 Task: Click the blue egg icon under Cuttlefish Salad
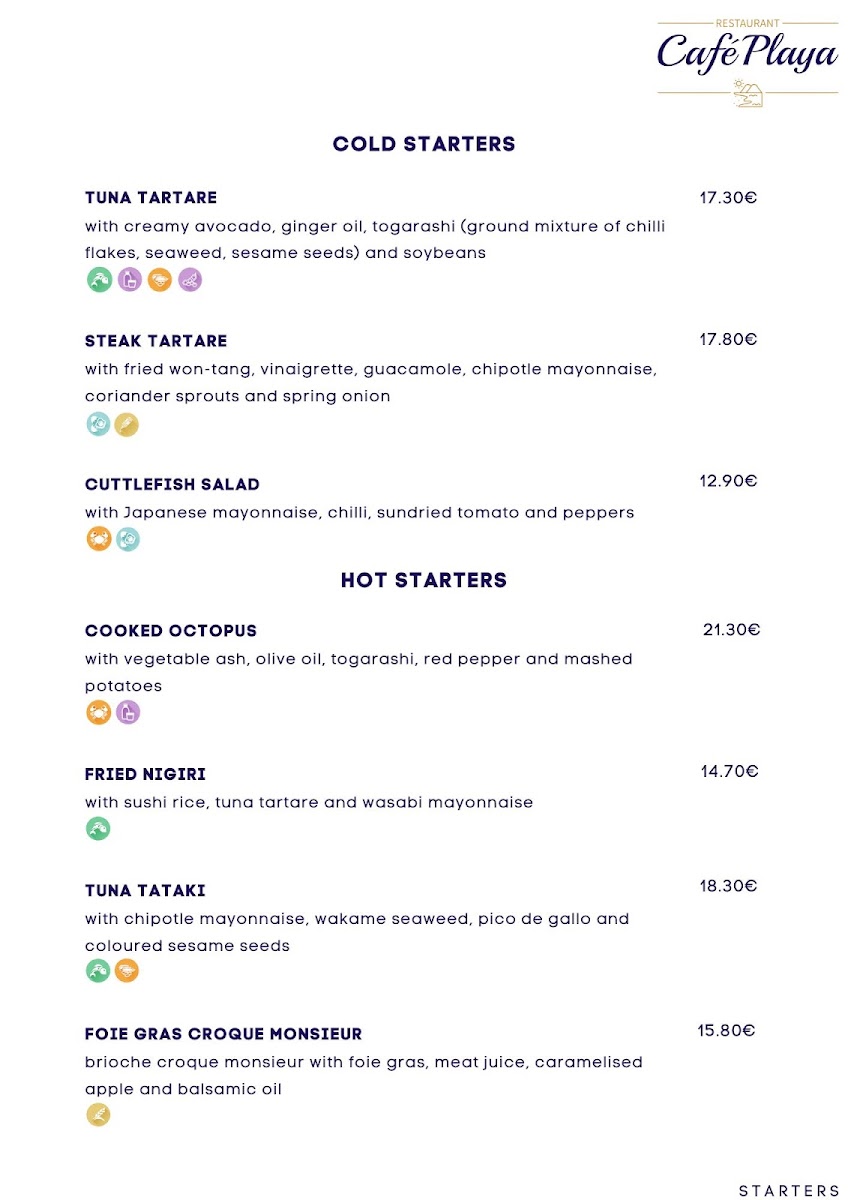128,539
